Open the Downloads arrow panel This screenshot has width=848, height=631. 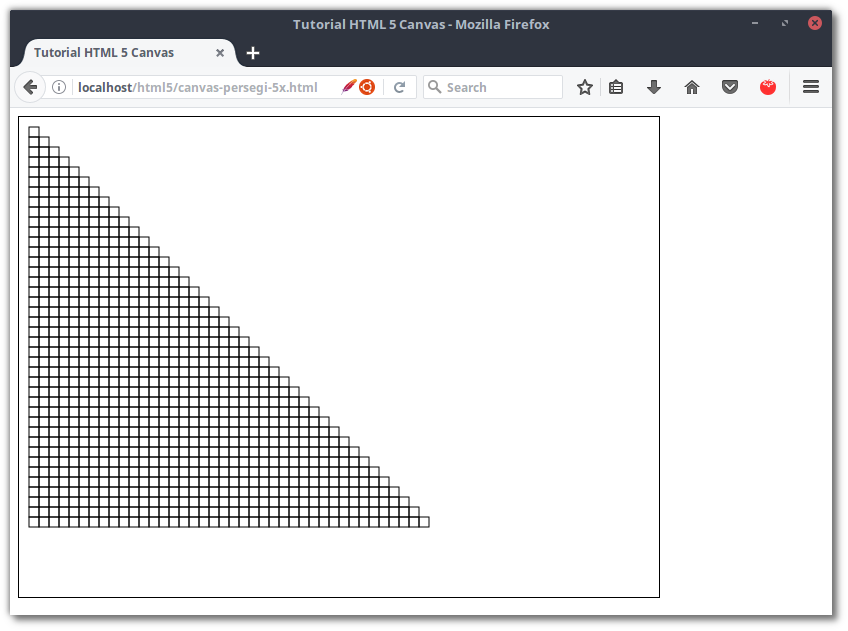654,87
